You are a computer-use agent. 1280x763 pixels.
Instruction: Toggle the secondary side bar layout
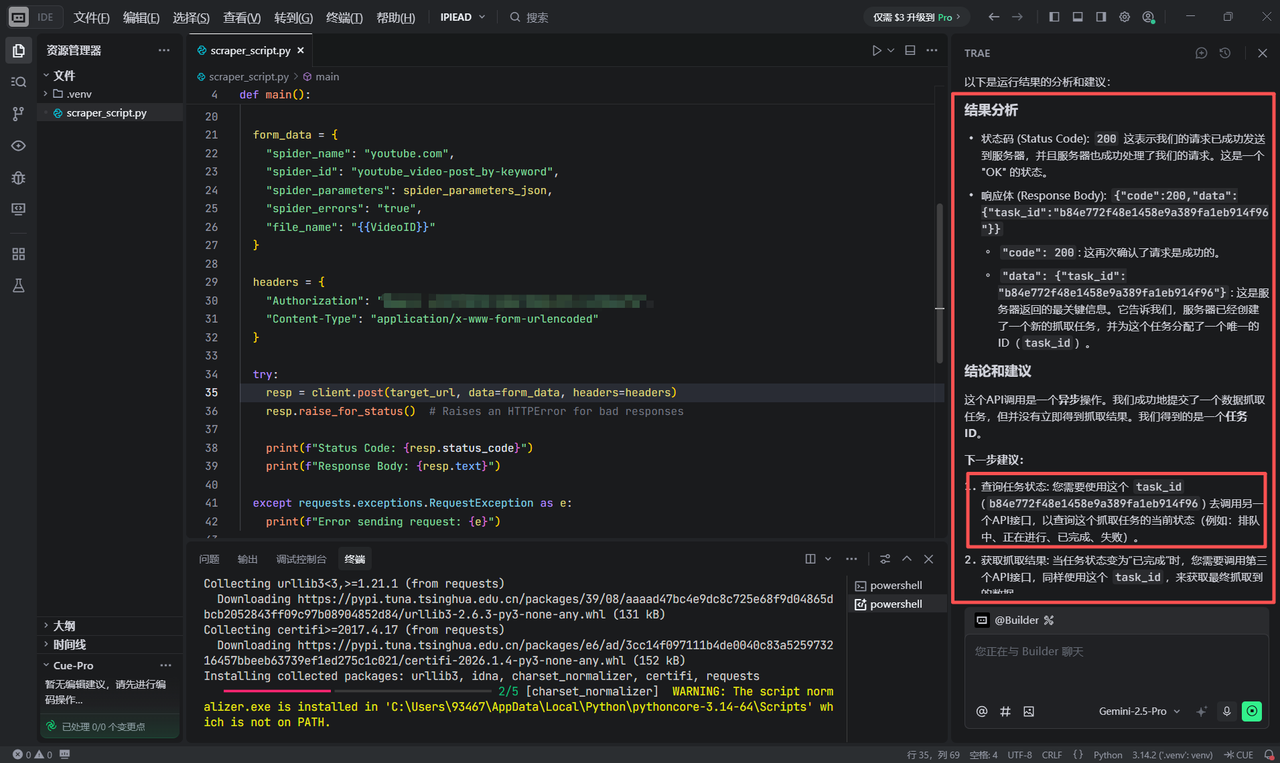click(1101, 17)
